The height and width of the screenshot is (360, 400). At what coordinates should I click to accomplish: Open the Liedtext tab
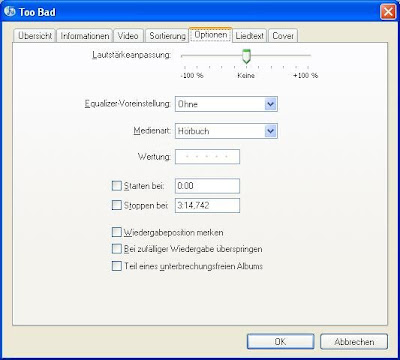click(250, 36)
